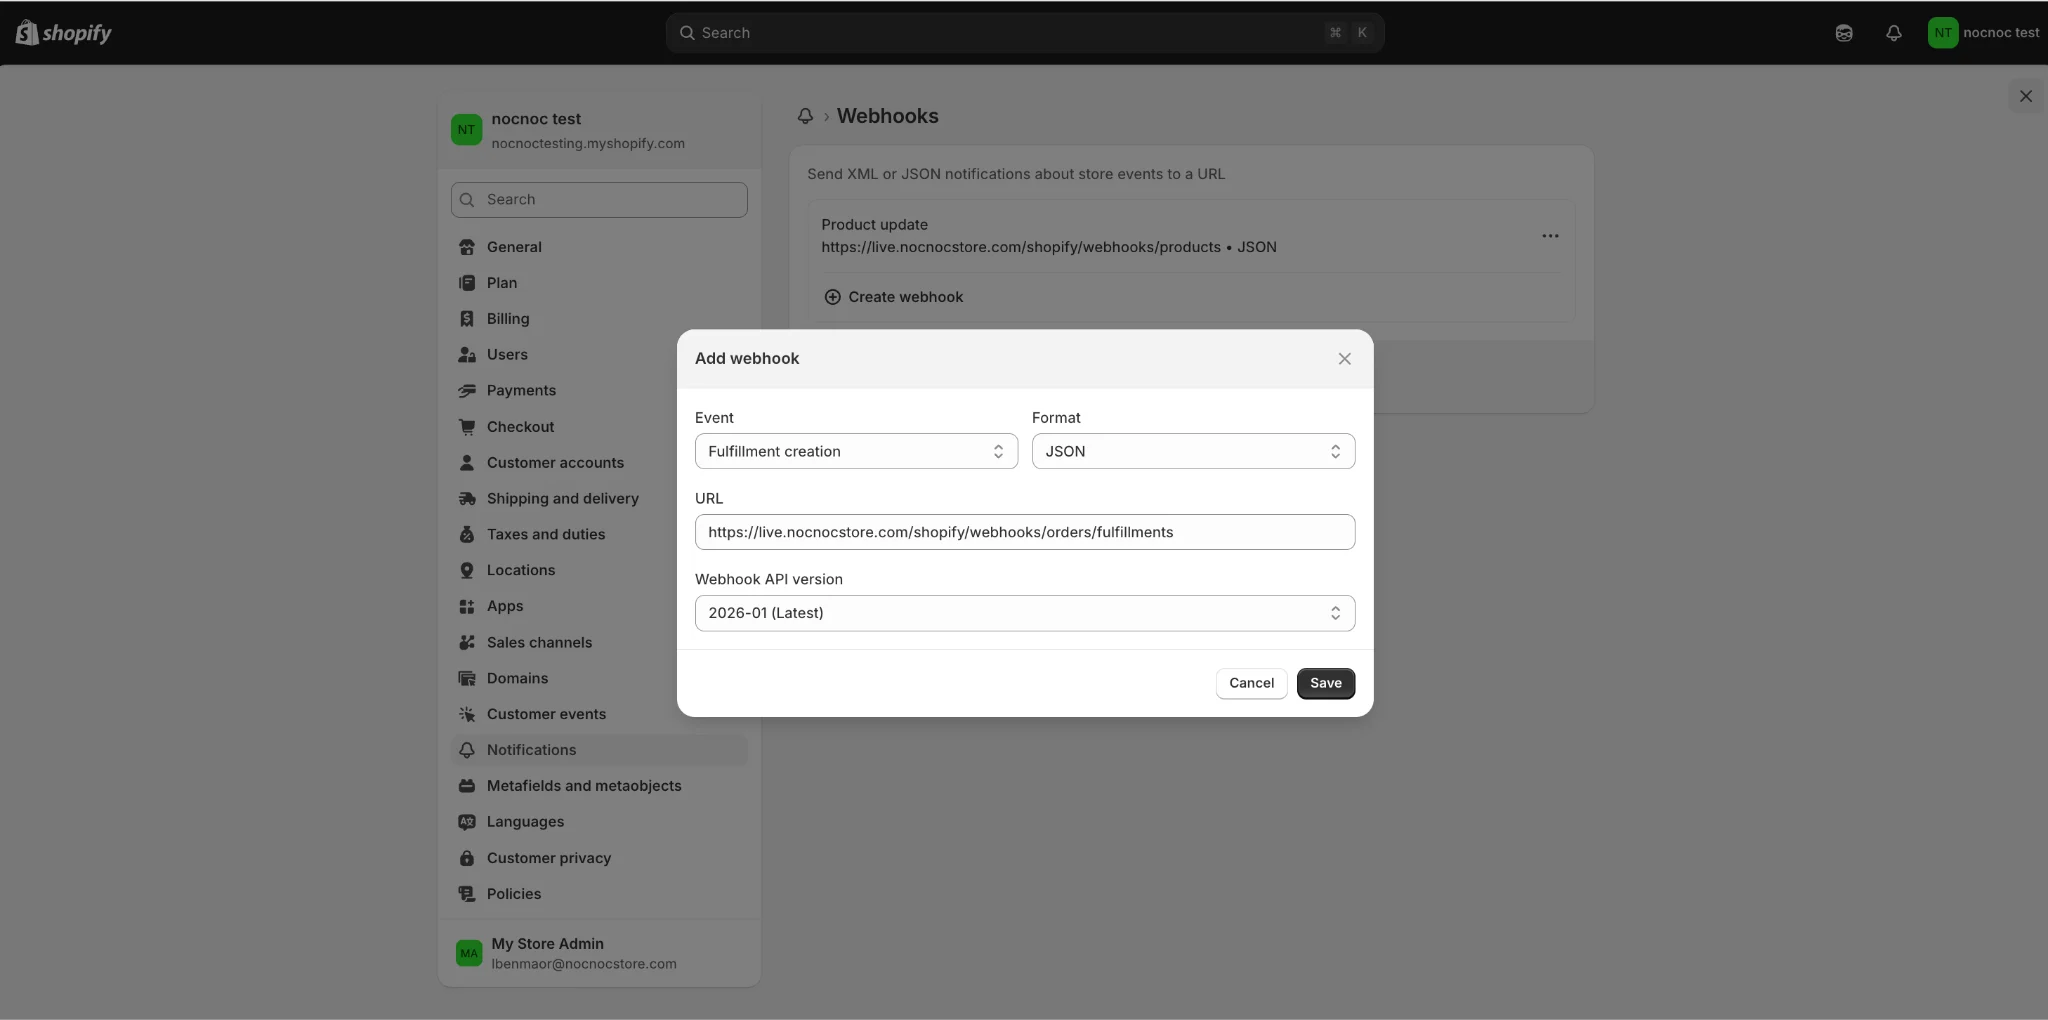The width and height of the screenshot is (2048, 1020).
Task: Focus the settings sidebar Search field
Action: [x=599, y=200]
